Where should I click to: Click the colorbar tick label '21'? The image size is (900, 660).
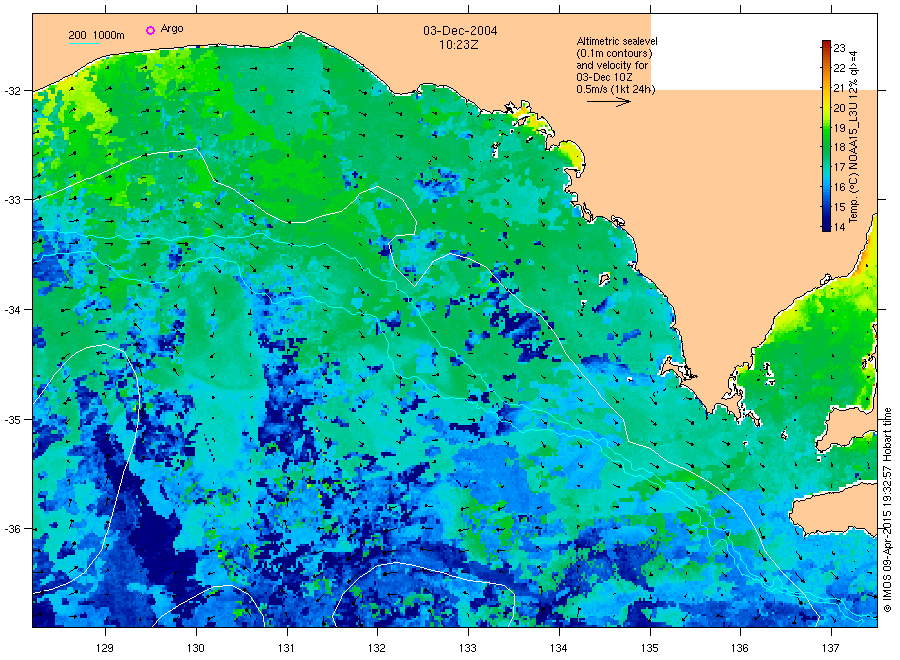[839, 88]
